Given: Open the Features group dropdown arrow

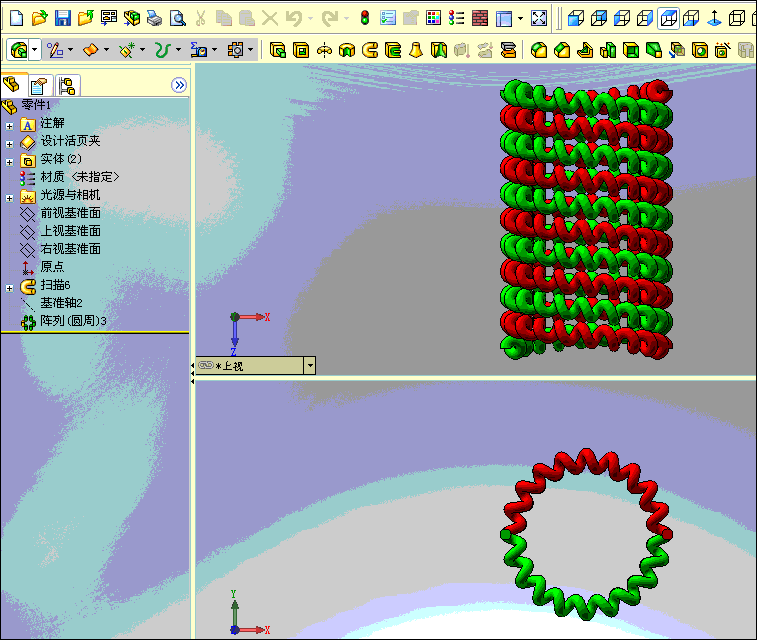Looking at the screenshot, I should coord(35,50).
